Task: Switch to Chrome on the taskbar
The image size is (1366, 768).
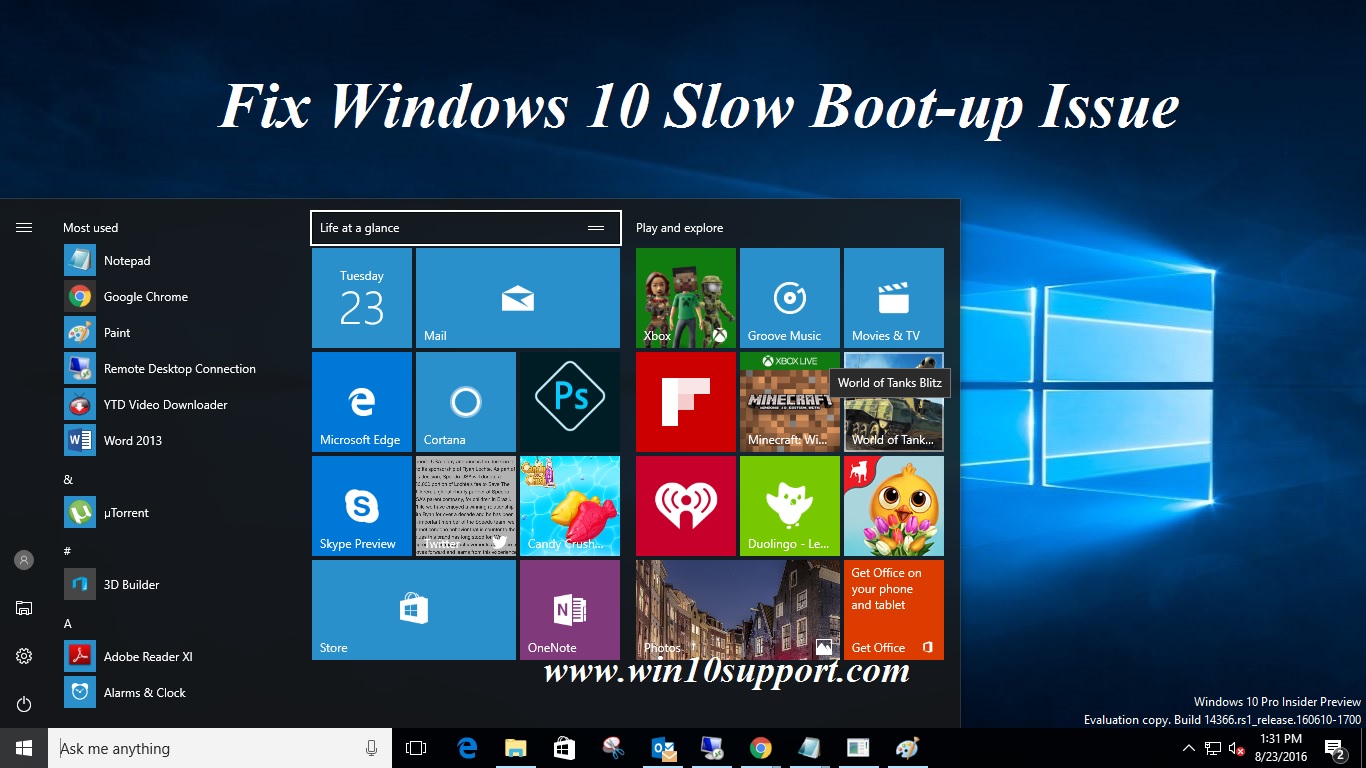Action: tap(761, 748)
